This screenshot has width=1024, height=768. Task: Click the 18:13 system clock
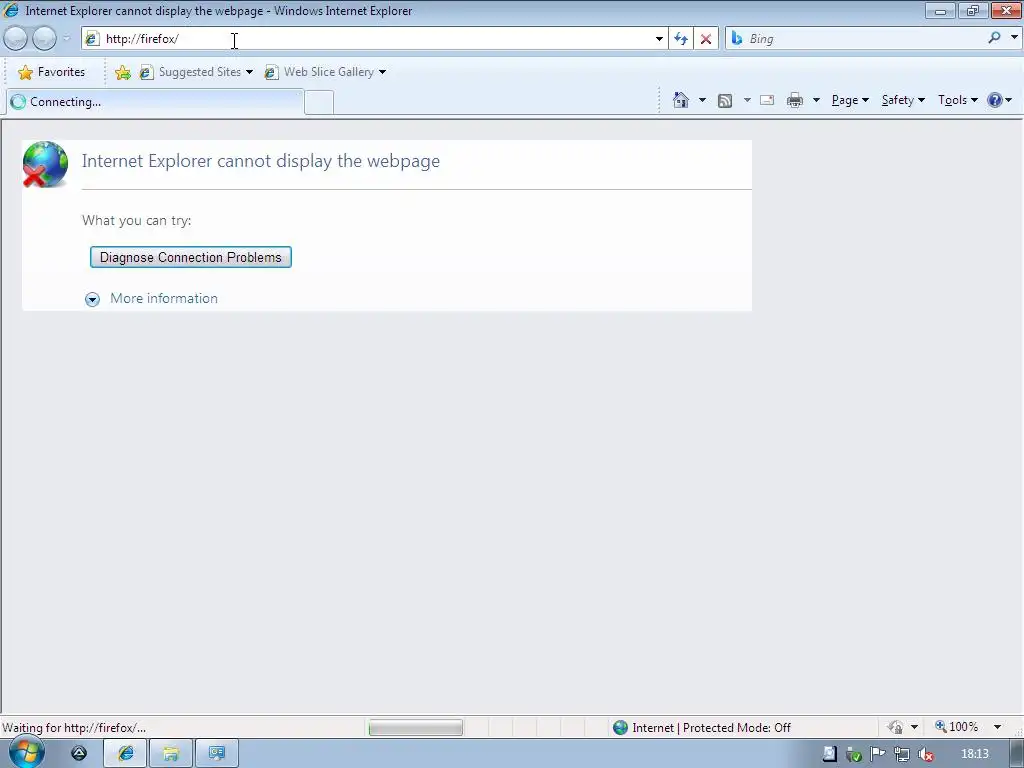[x=975, y=754]
